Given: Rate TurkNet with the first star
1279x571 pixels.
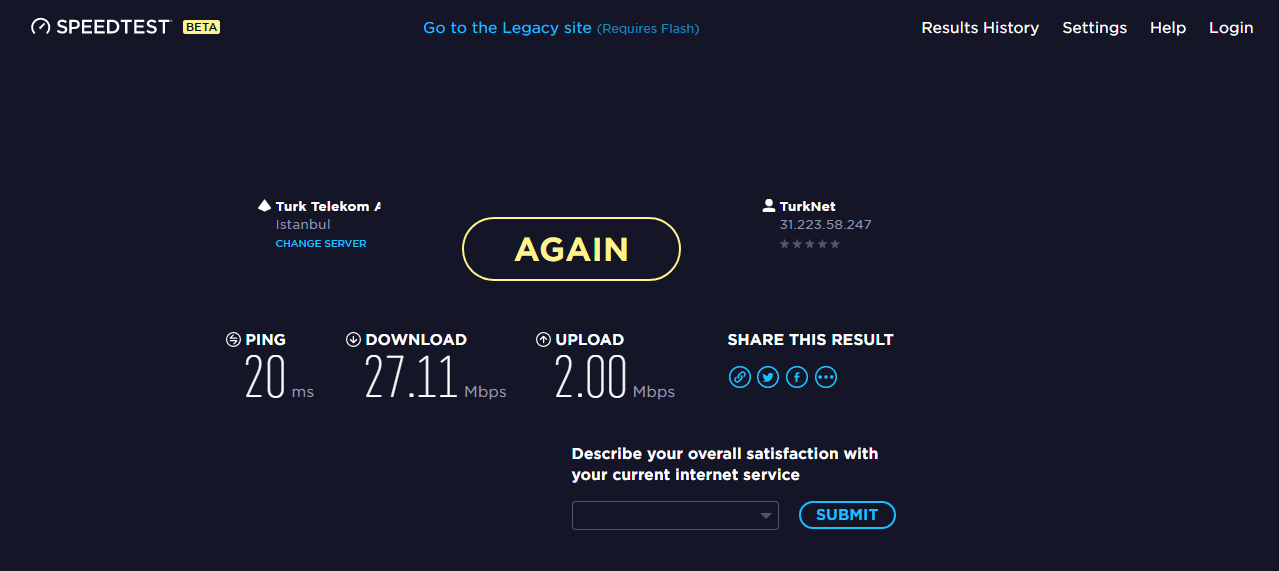Looking at the screenshot, I should [x=785, y=244].
